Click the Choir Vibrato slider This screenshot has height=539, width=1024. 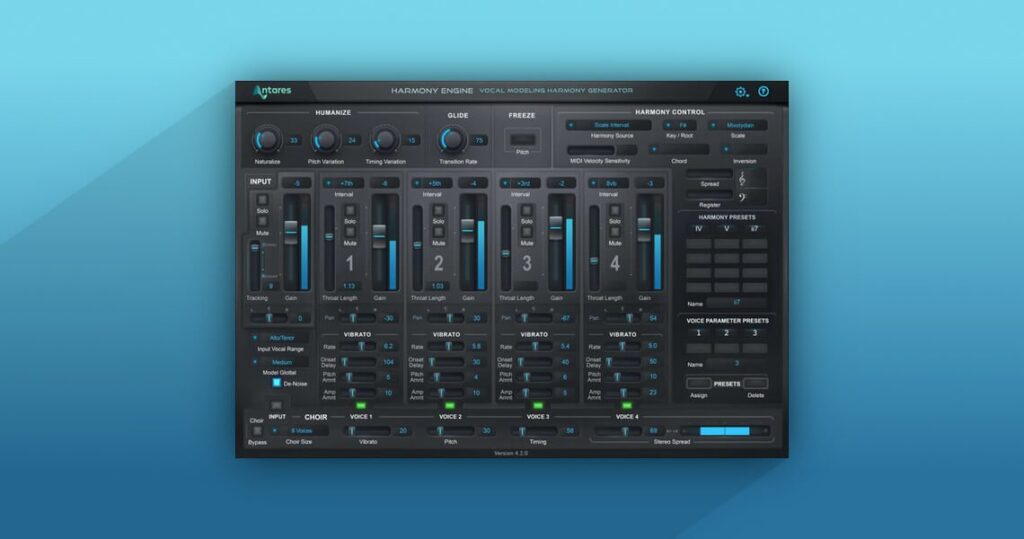coord(368,431)
